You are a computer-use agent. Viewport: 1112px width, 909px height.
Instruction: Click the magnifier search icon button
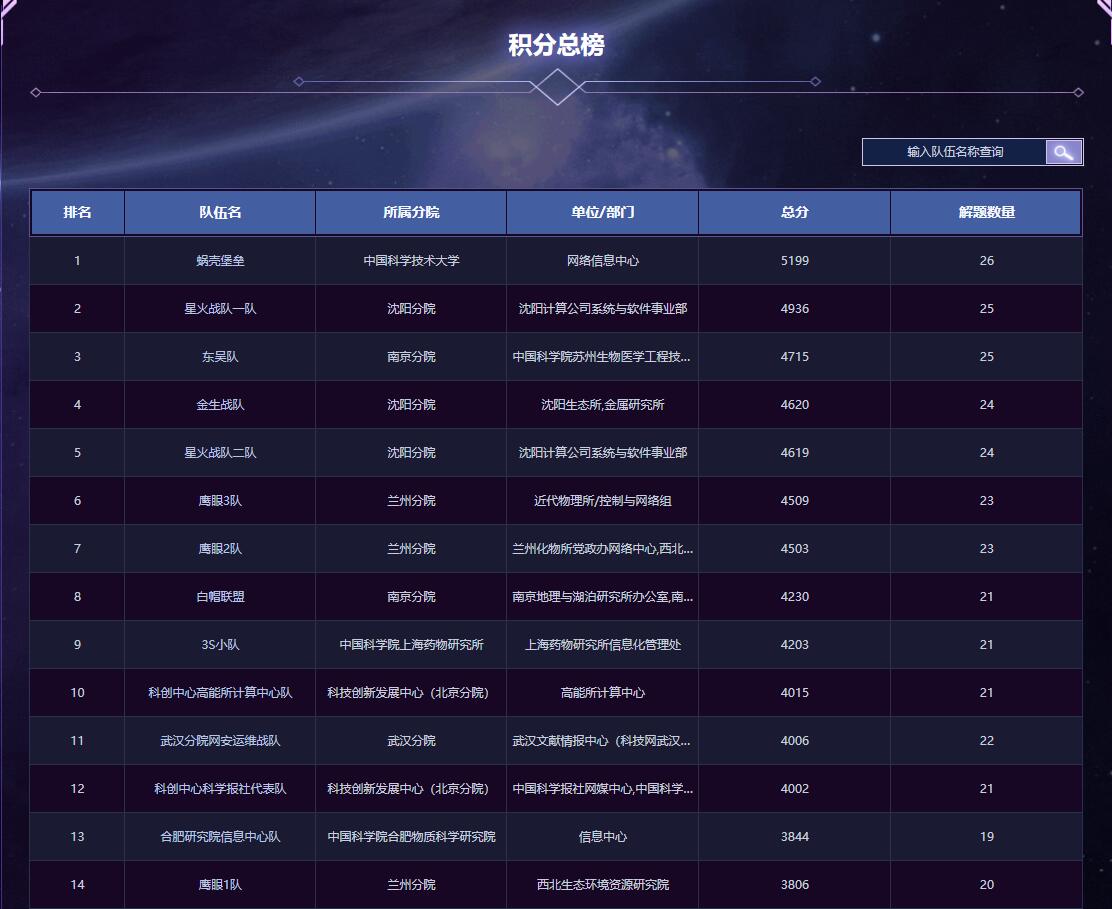coord(1064,152)
